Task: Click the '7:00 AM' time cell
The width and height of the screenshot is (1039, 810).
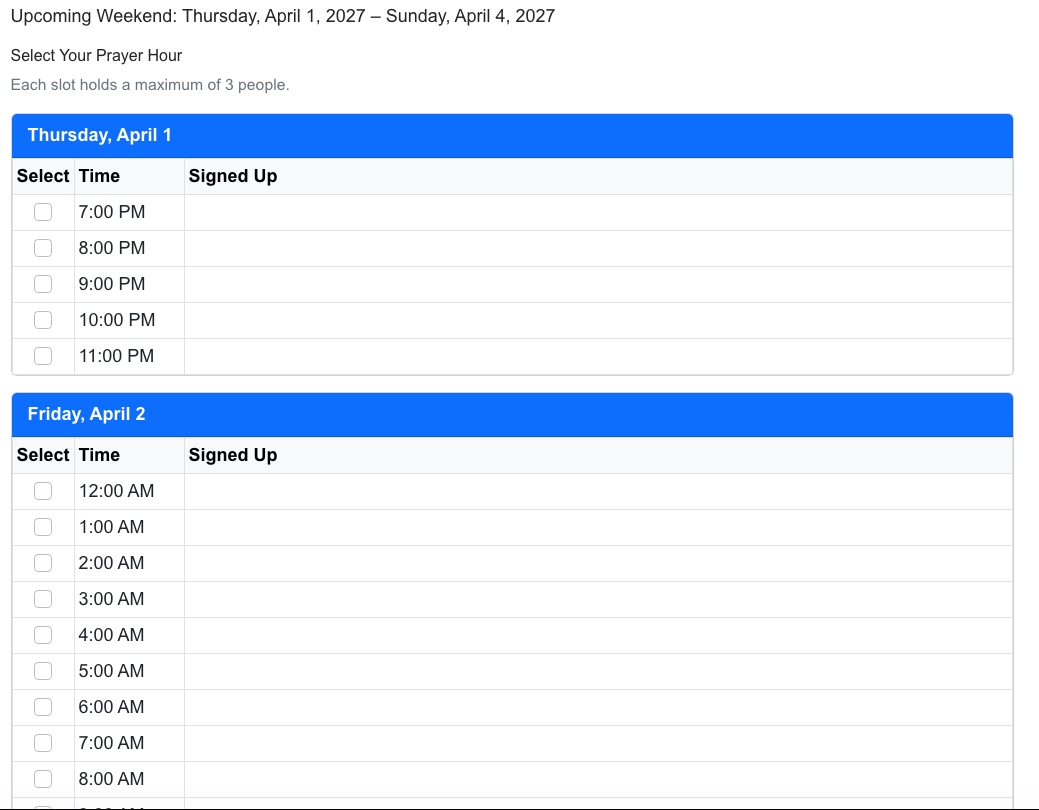Action: click(129, 743)
